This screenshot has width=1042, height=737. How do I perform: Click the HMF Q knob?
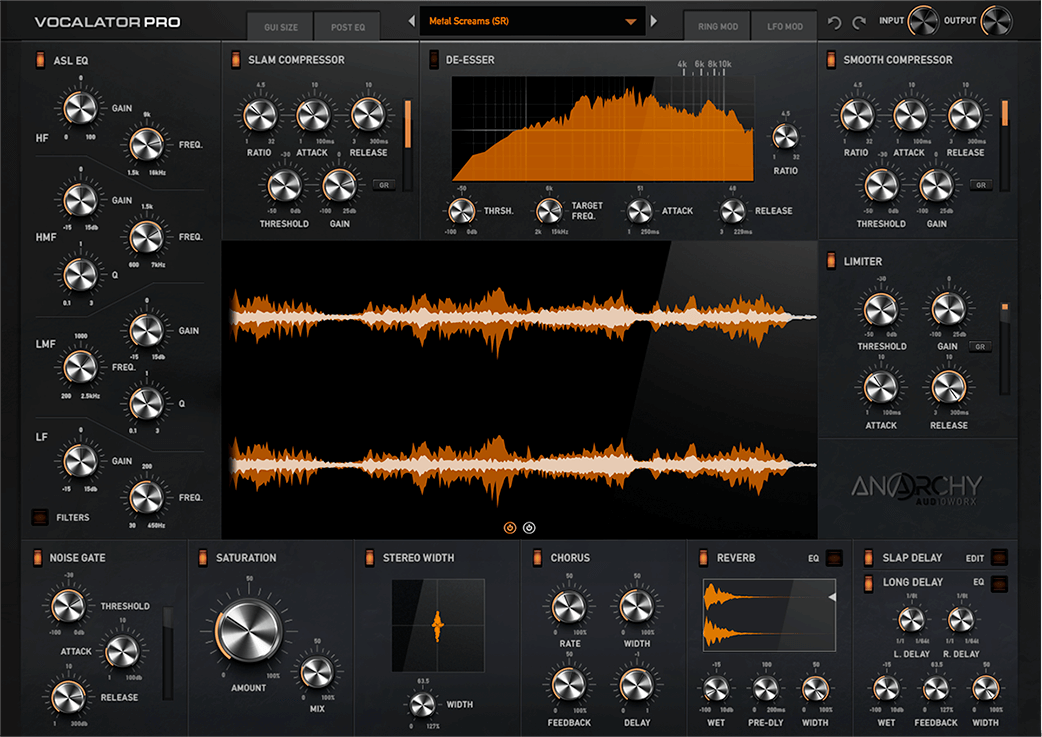click(80, 274)
